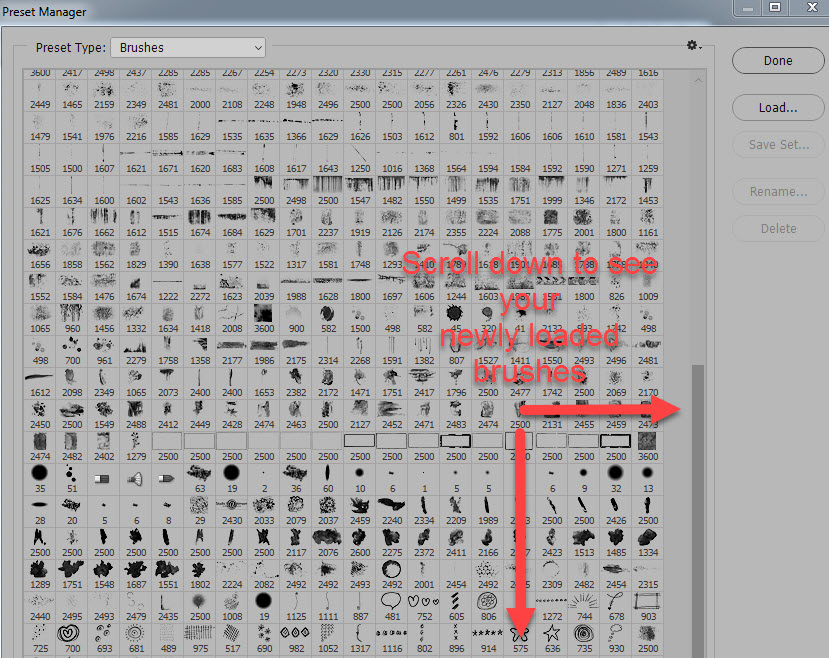Select the bead chain brush labeled 1116
Screen dimensions: 829x658
[392, 639]
